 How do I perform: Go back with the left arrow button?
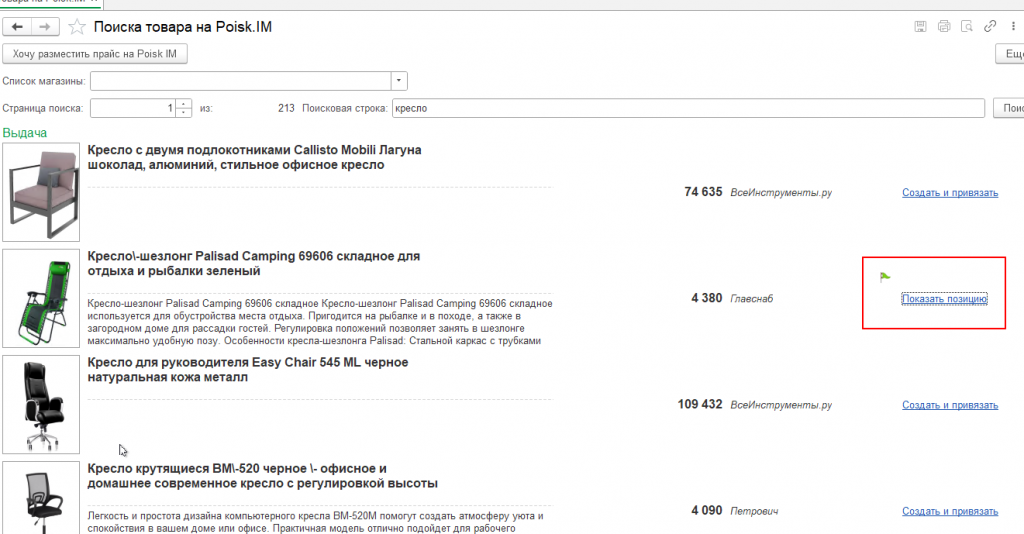(18, 27)
